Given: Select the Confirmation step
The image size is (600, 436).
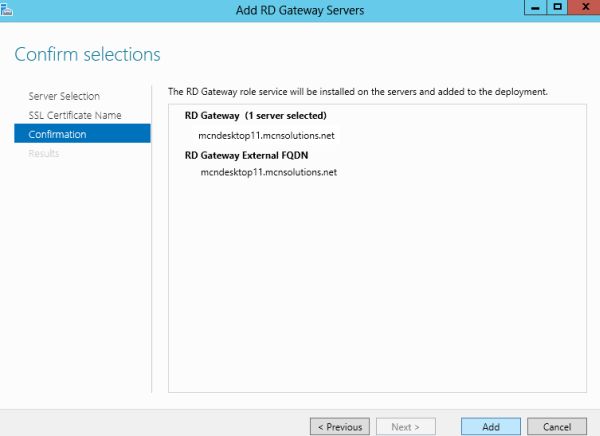Looking at the screenshot, I should pos(82,134).
